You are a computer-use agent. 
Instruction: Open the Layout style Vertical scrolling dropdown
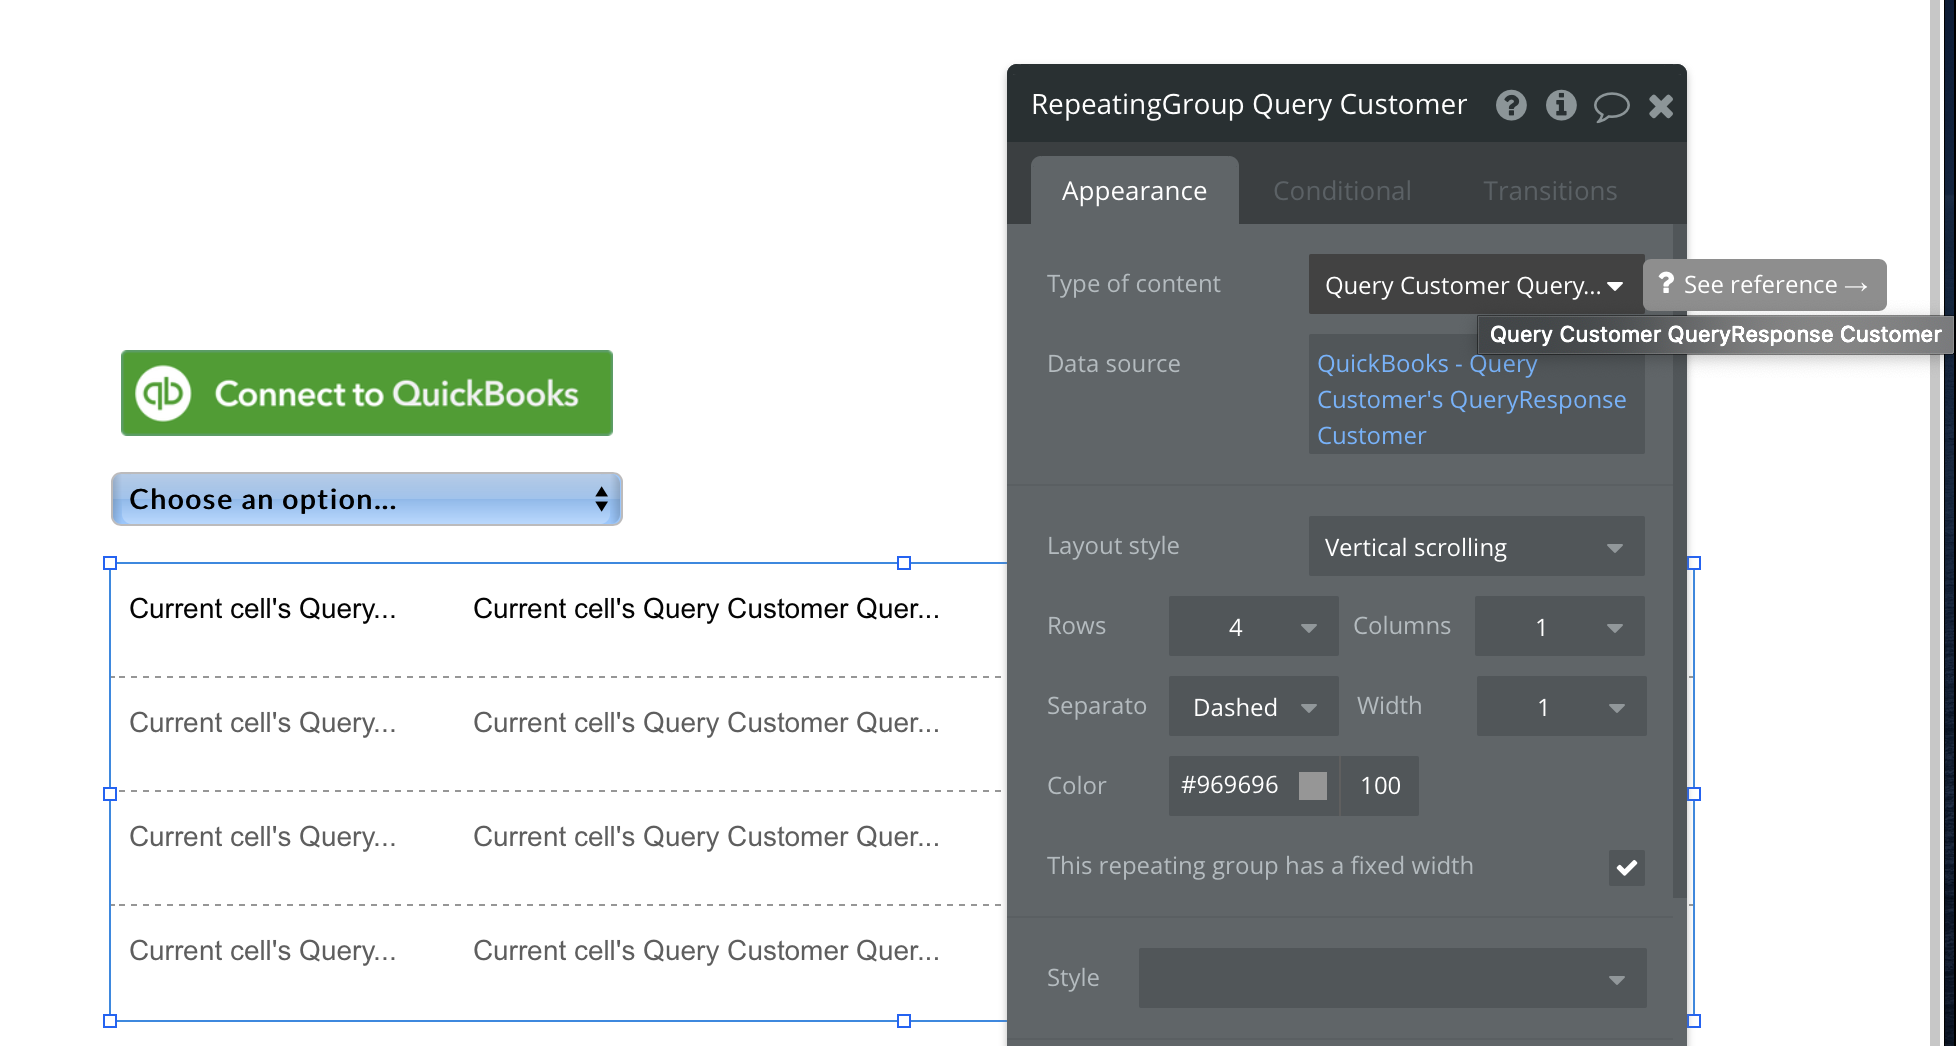click(1476, 547)
